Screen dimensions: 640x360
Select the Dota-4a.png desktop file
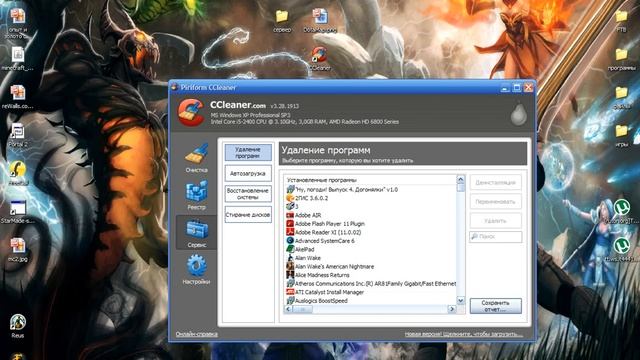pyautogui.click(x=320, y=21)
